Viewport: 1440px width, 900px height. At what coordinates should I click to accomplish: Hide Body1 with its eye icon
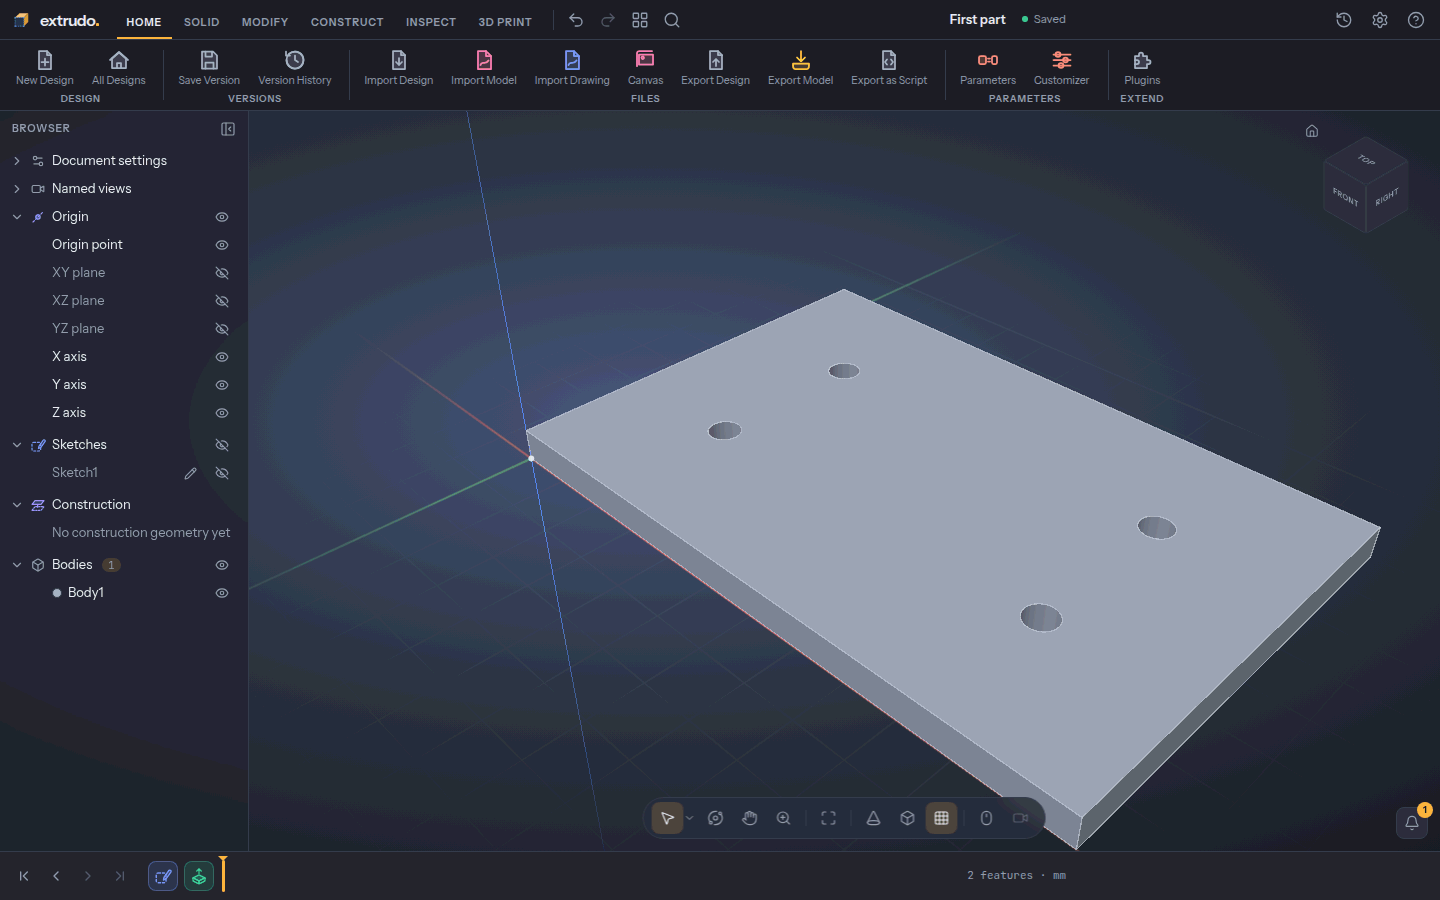click(x=222, y=593)
